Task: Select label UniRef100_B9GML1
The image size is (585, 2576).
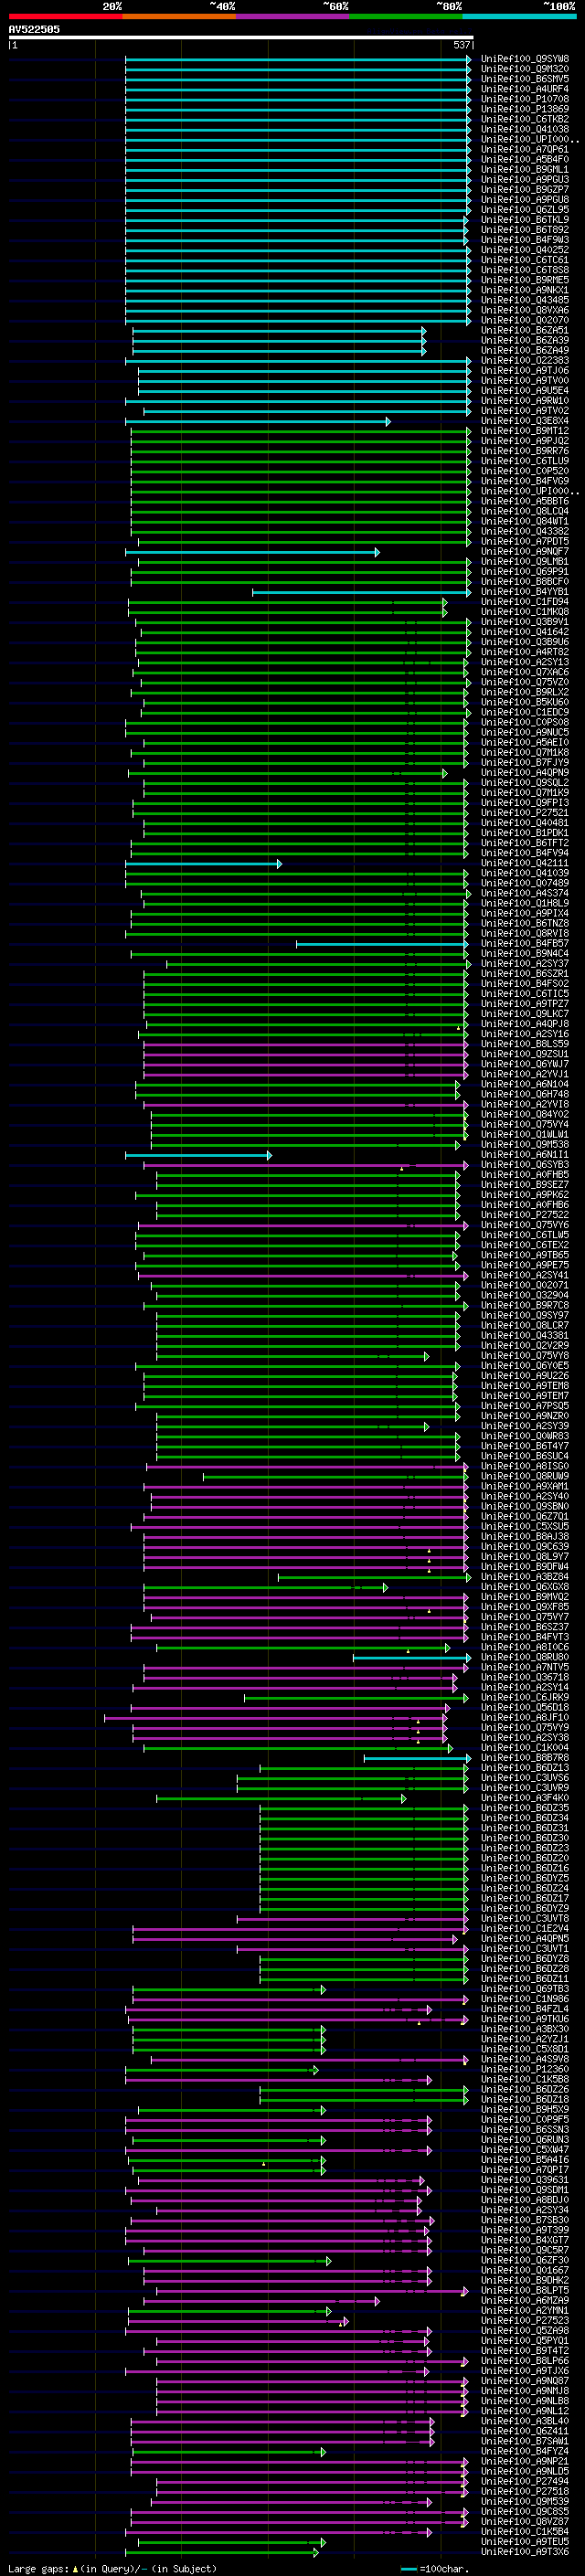Action: click(525, 170)
